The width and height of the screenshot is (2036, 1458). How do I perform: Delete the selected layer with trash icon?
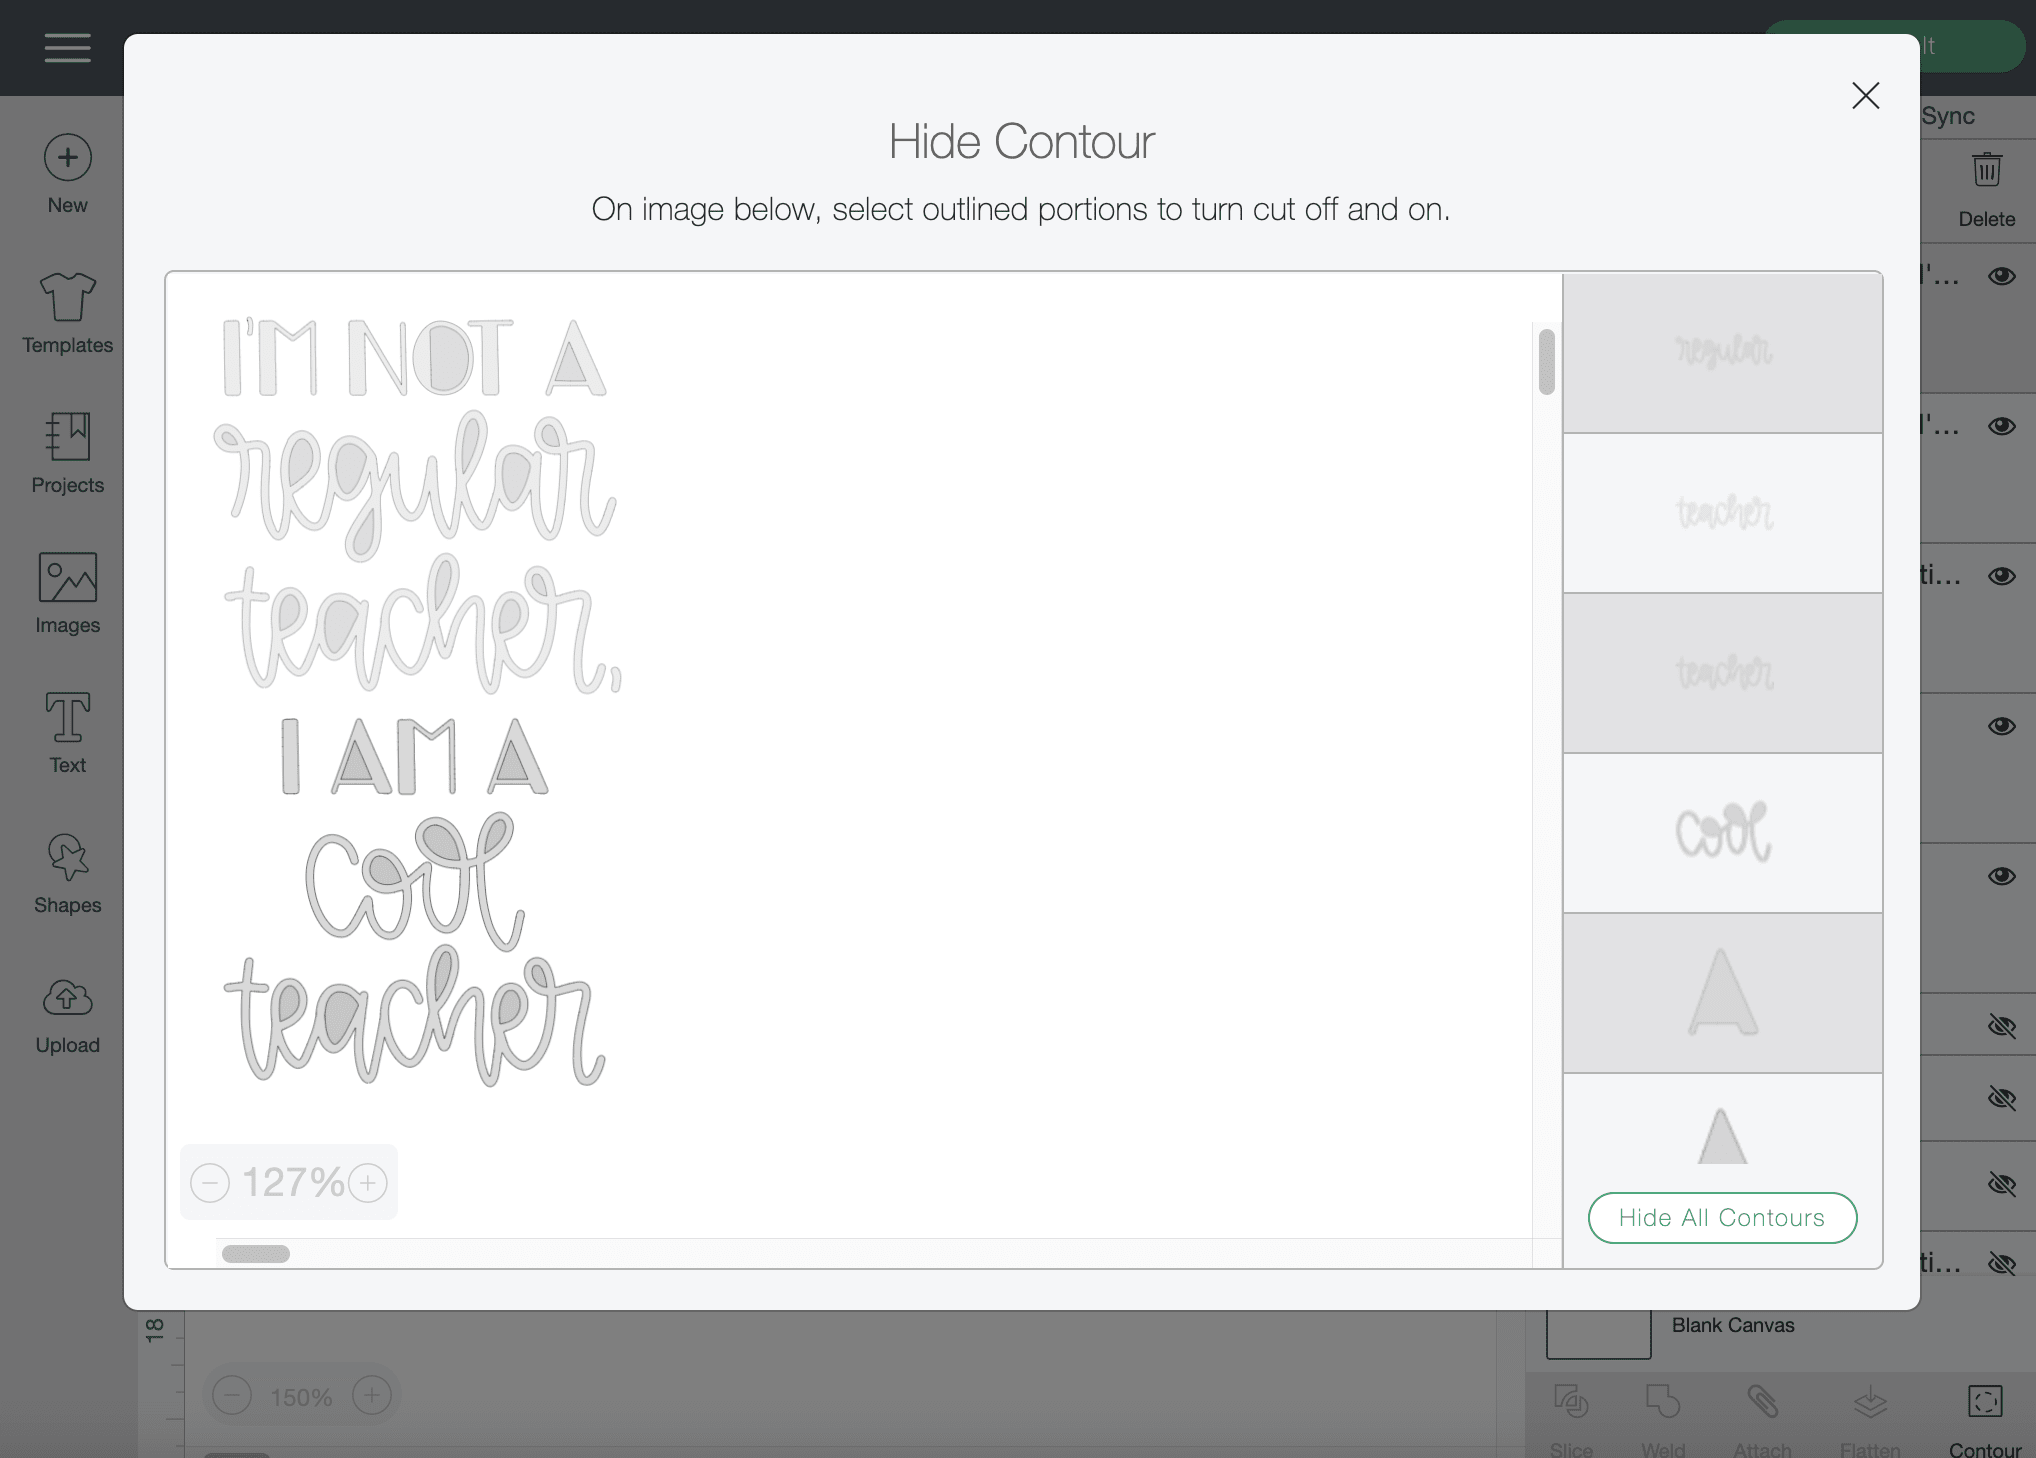tap(1986, 169)
